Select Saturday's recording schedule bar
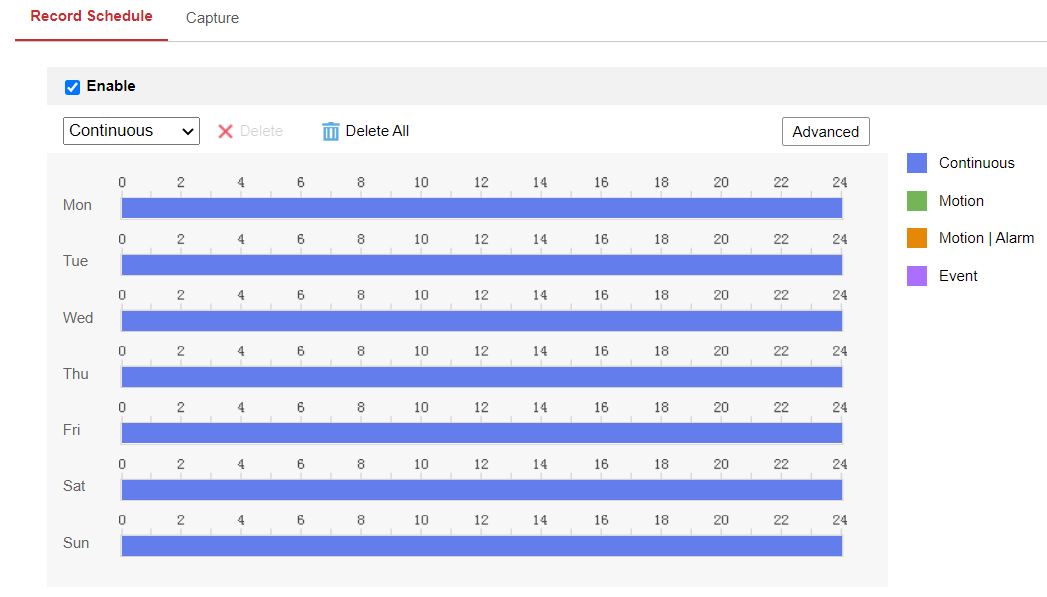 pos(481,489)
